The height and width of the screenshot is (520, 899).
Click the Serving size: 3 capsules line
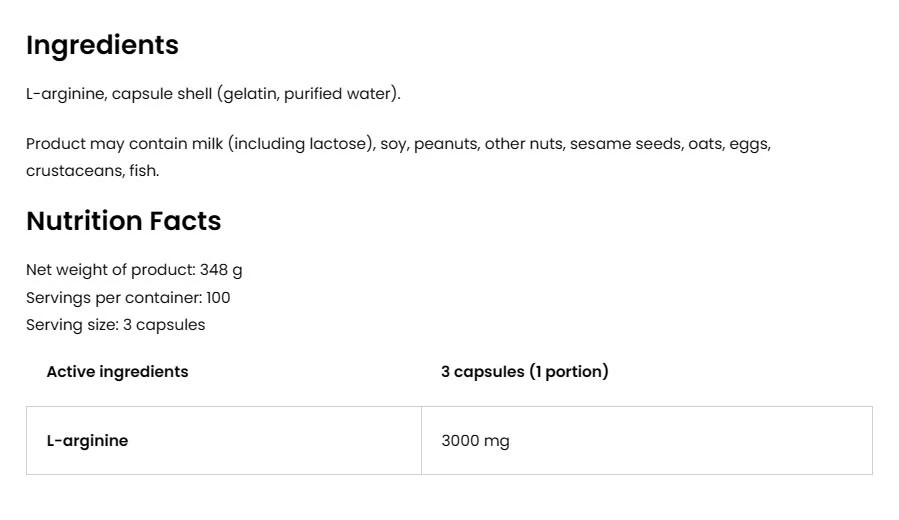(115, 325)
